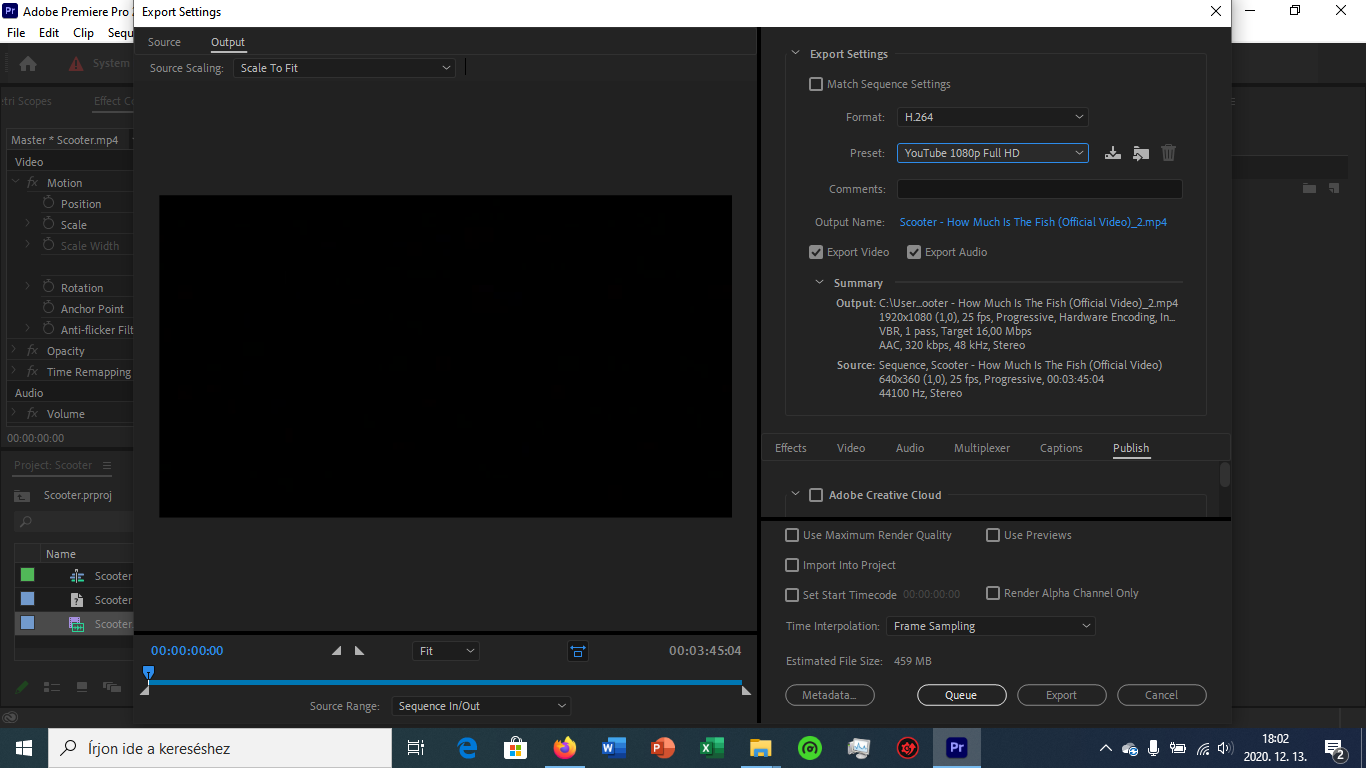Toggle the Rotation stopwatch animation icon

click(x=48, y=287)
